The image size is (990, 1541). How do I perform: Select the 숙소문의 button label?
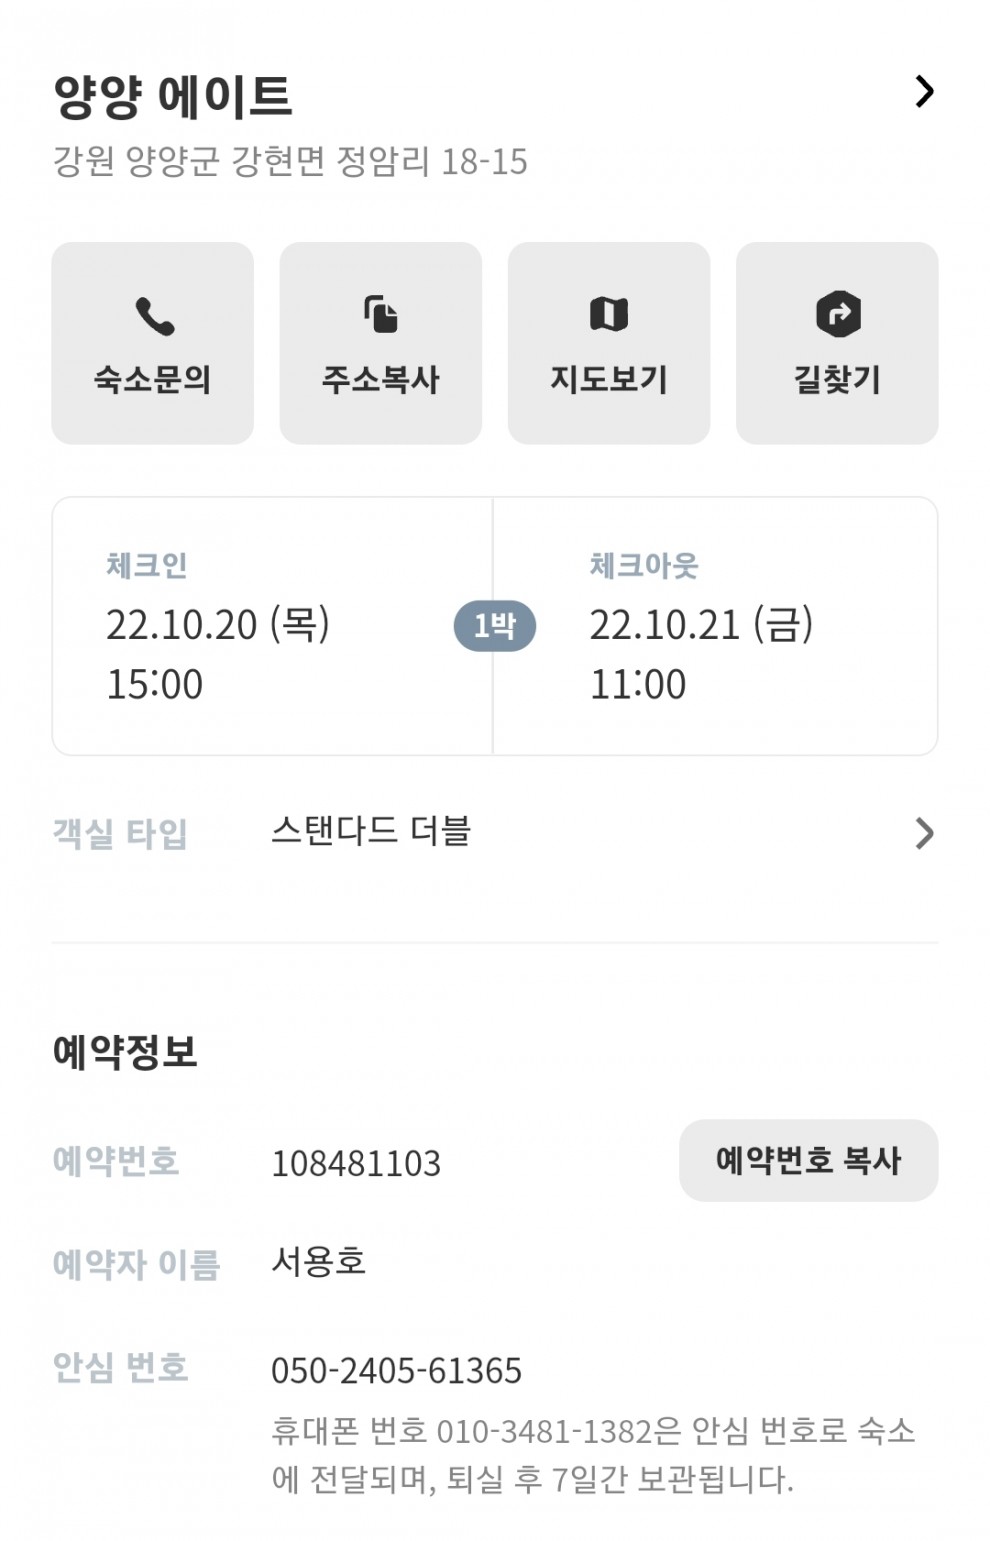(153, 379)
